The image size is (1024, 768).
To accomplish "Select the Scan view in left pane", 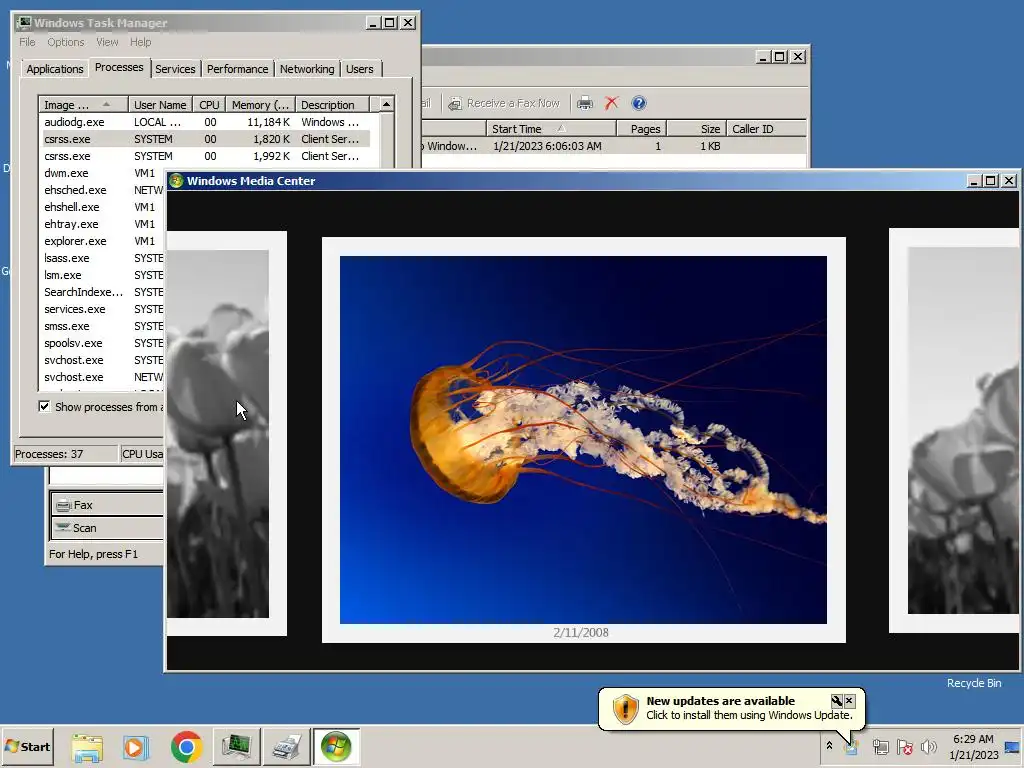I will point(106,528).
